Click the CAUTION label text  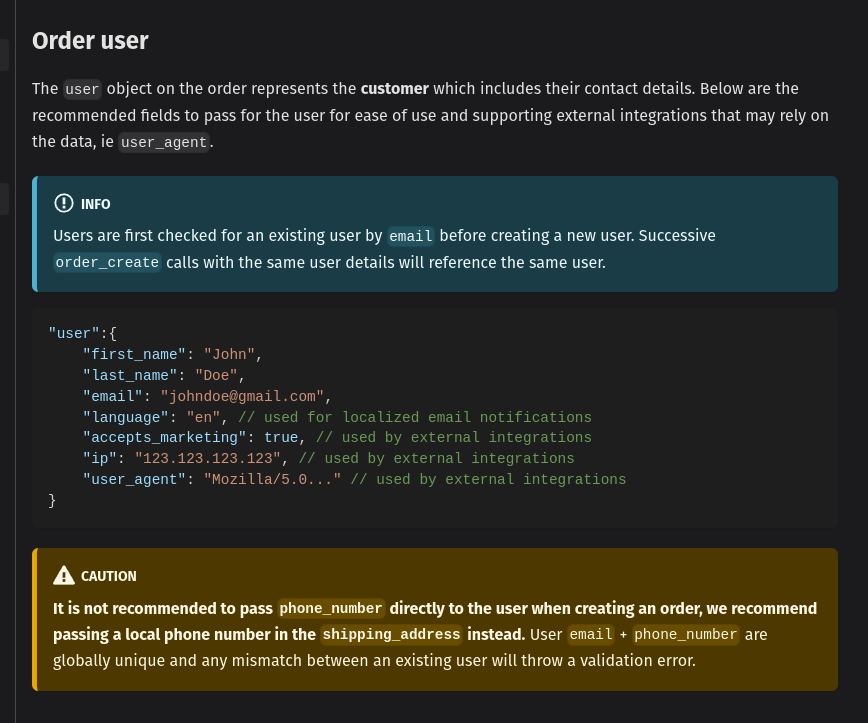click(108, 576)
